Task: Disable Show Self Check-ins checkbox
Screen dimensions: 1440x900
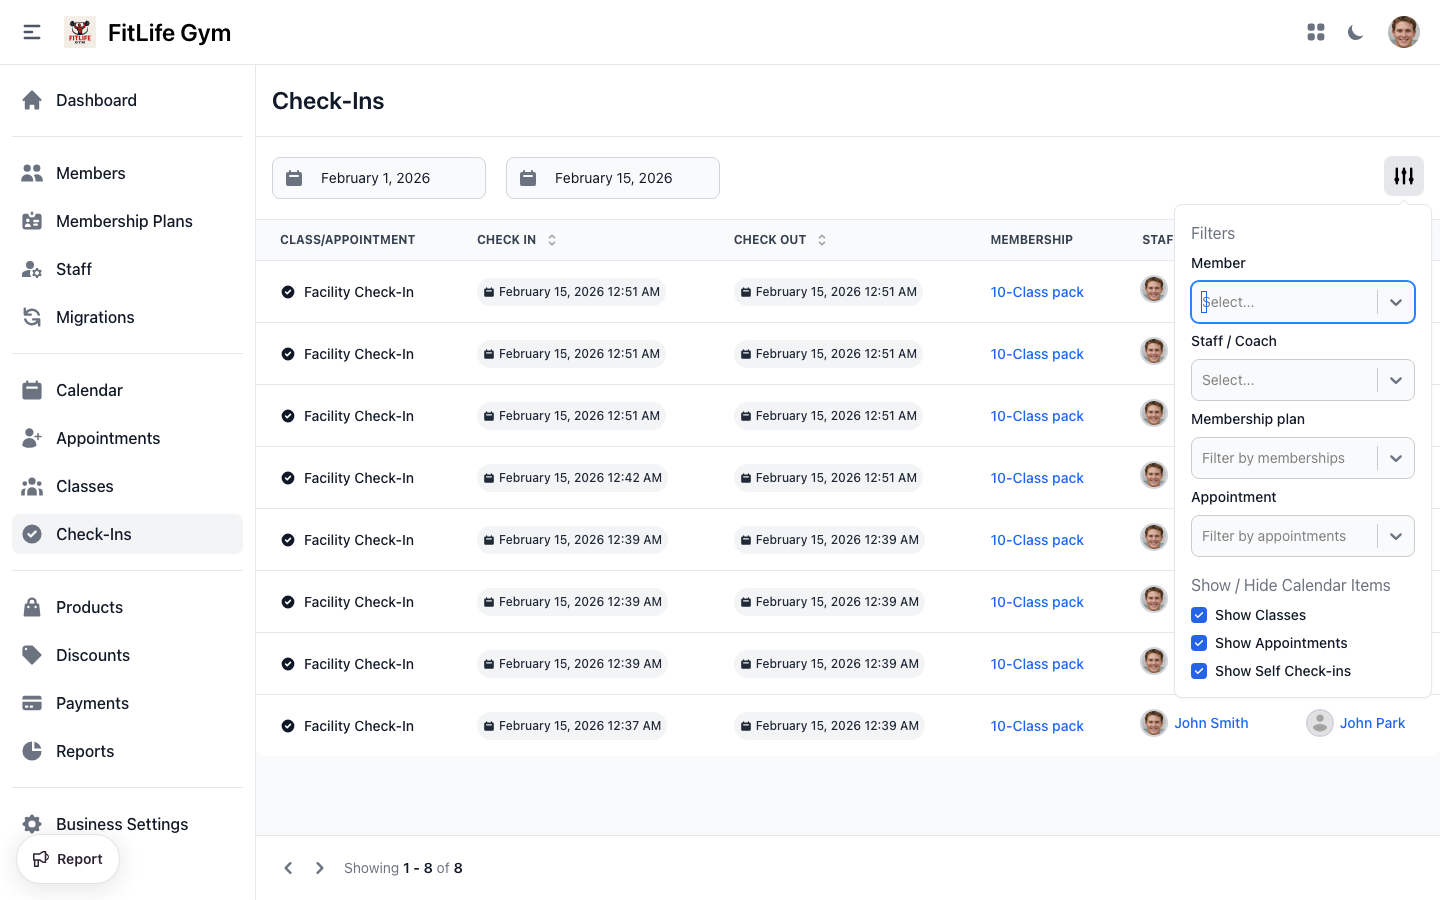Action: (1199, 671)
